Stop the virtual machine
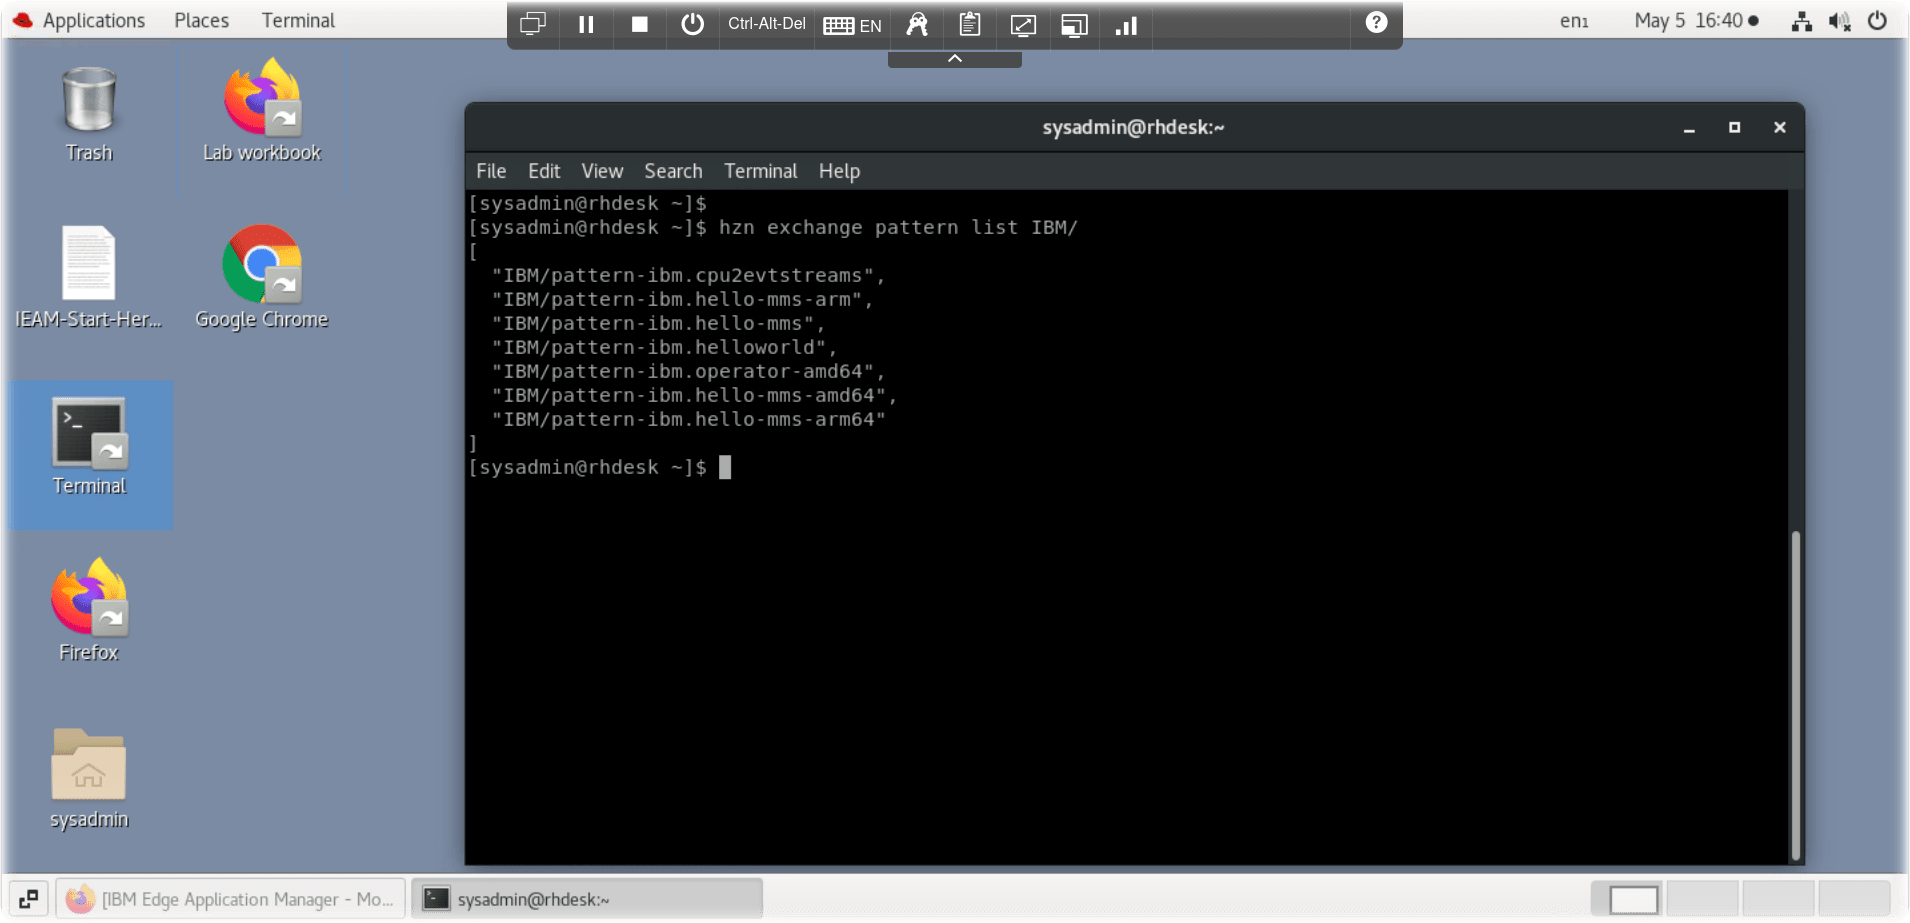1910x923 pixels. tap(640, 24)
